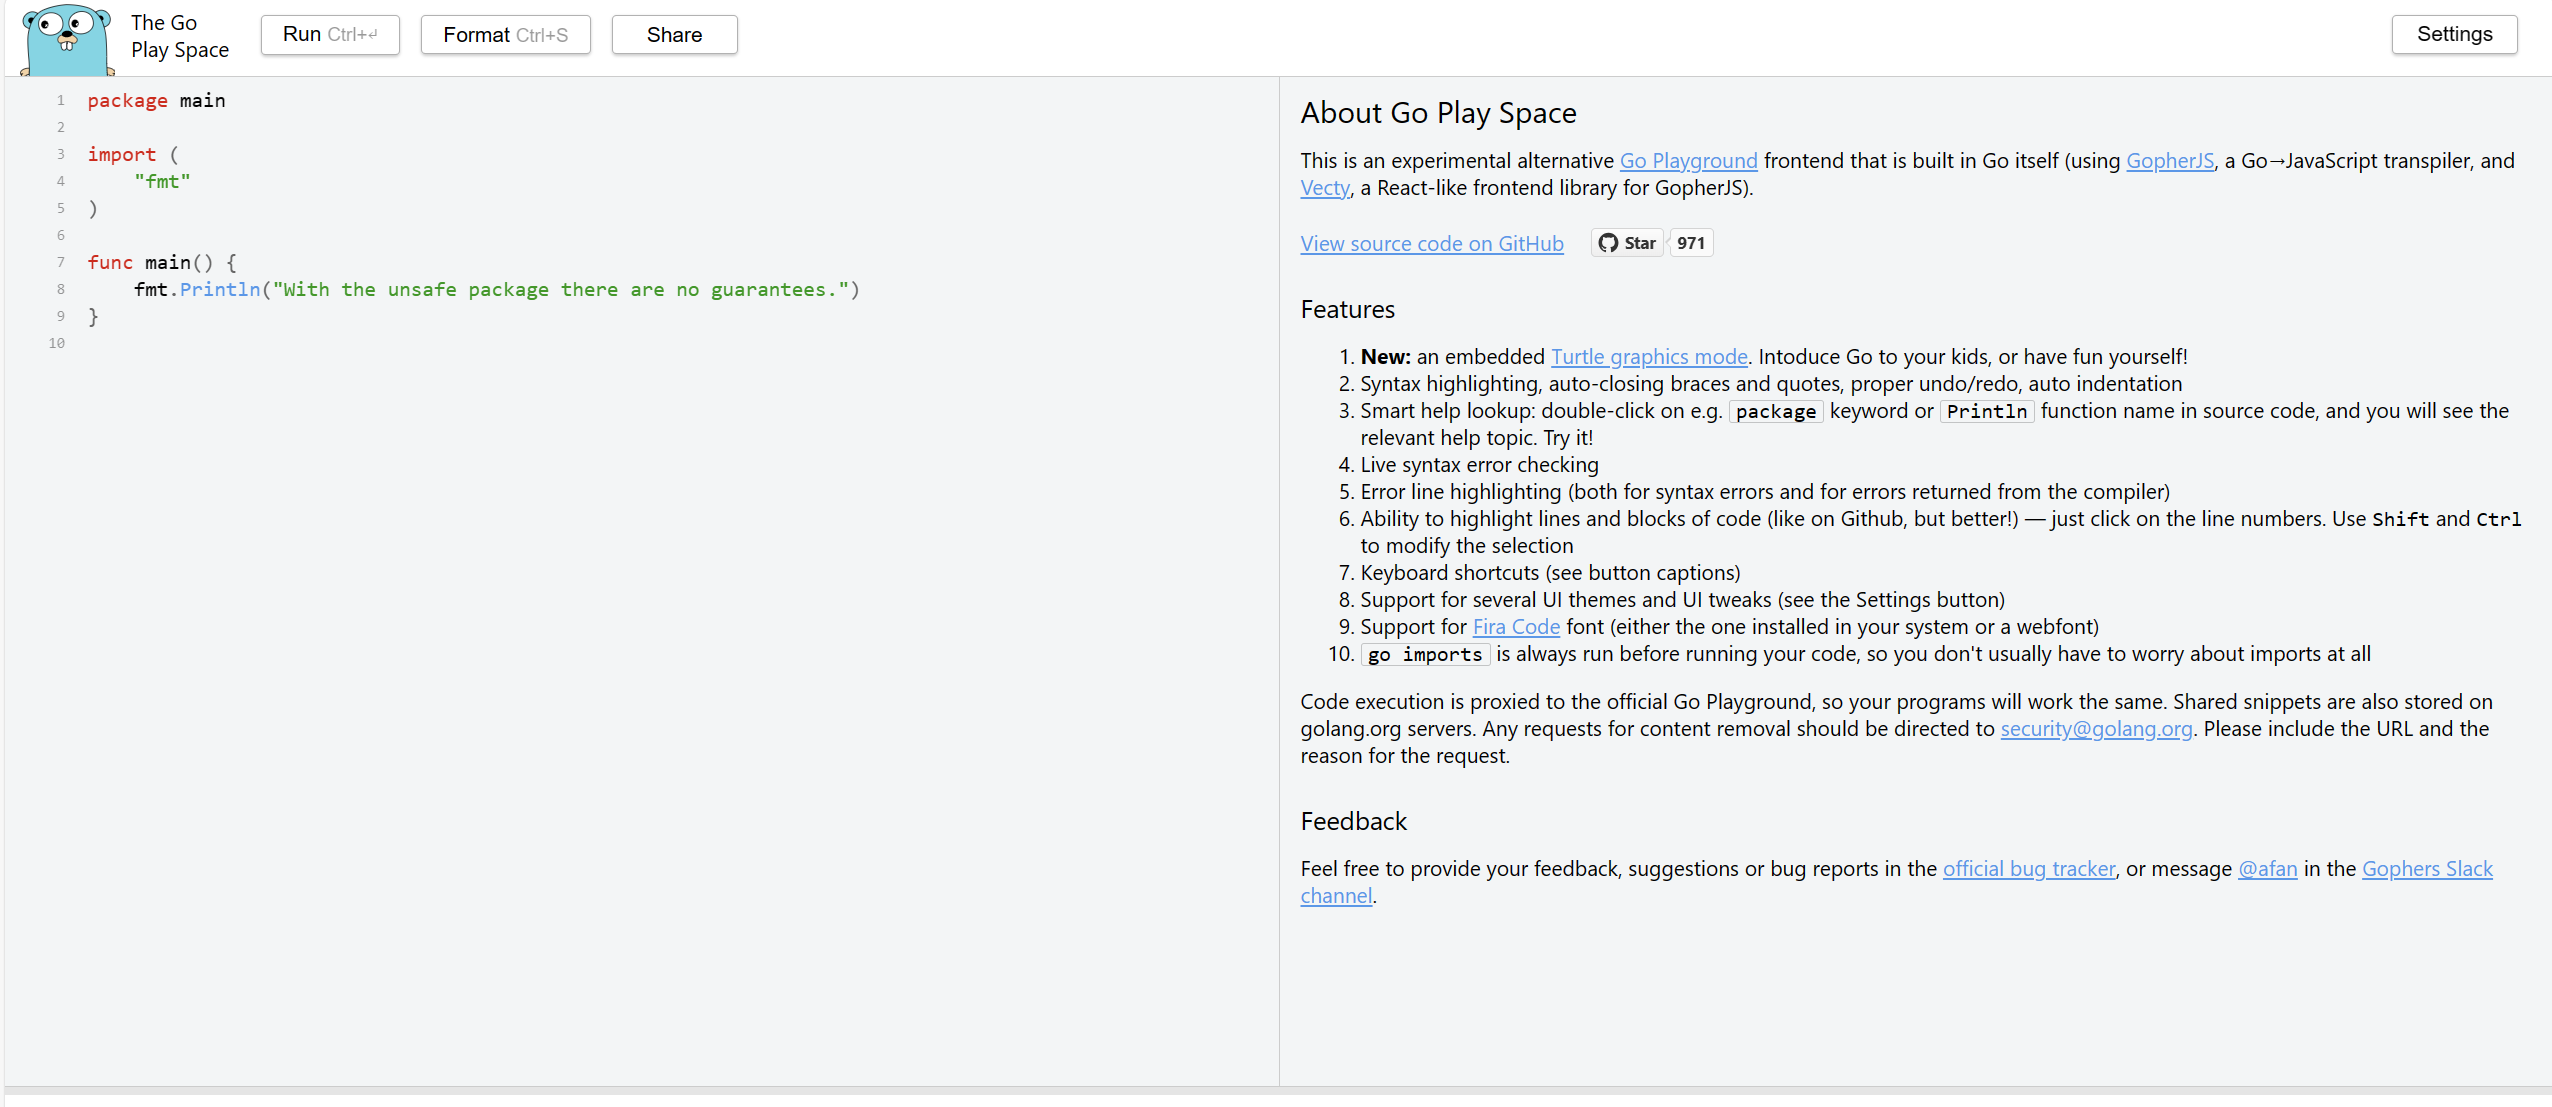Open the Settings panel
2552x1107 pixels.
point(2453,34)
